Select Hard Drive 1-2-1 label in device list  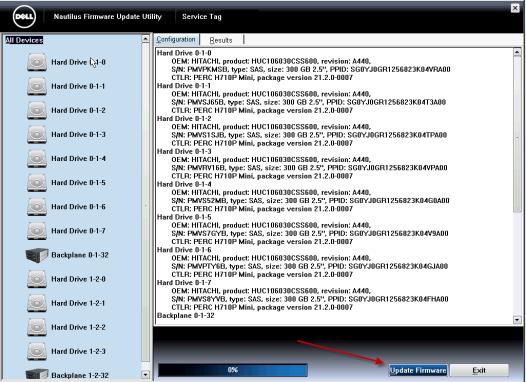(78, 303)
